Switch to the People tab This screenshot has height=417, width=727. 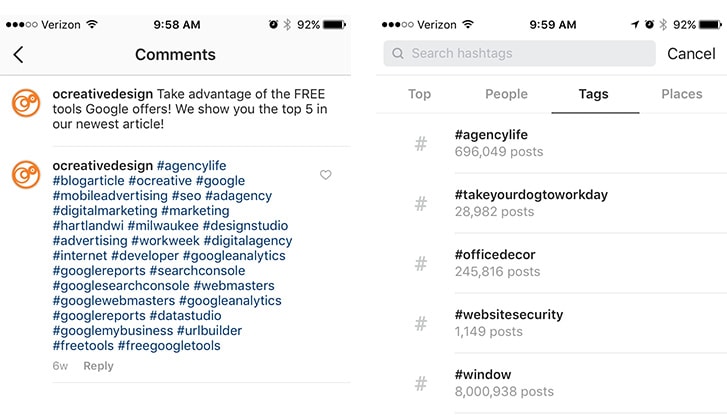[x=506, y=94]
